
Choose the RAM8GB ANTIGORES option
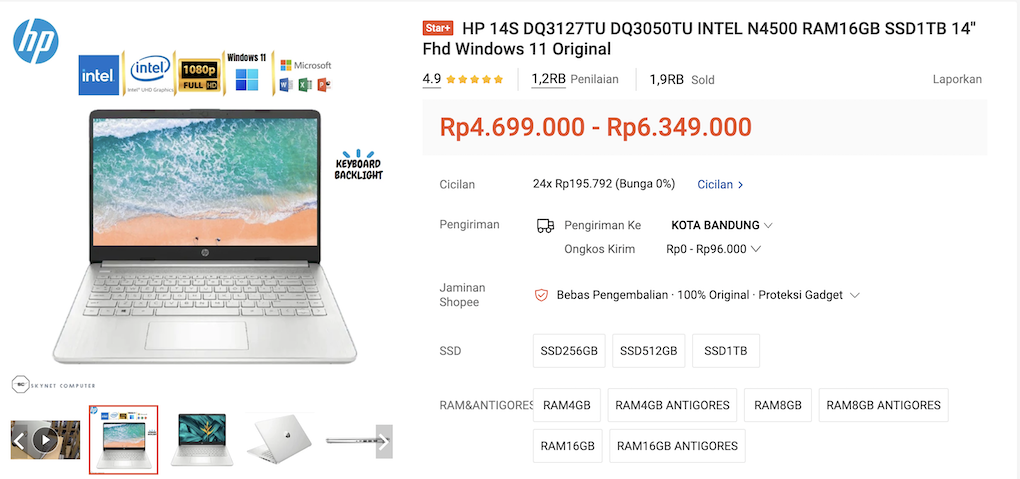[883, 405]
